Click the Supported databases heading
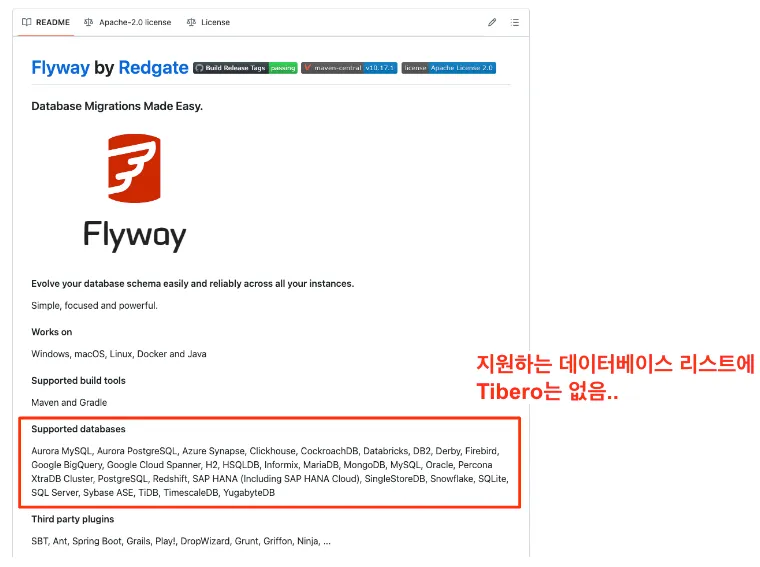 [x=78, y=429]
